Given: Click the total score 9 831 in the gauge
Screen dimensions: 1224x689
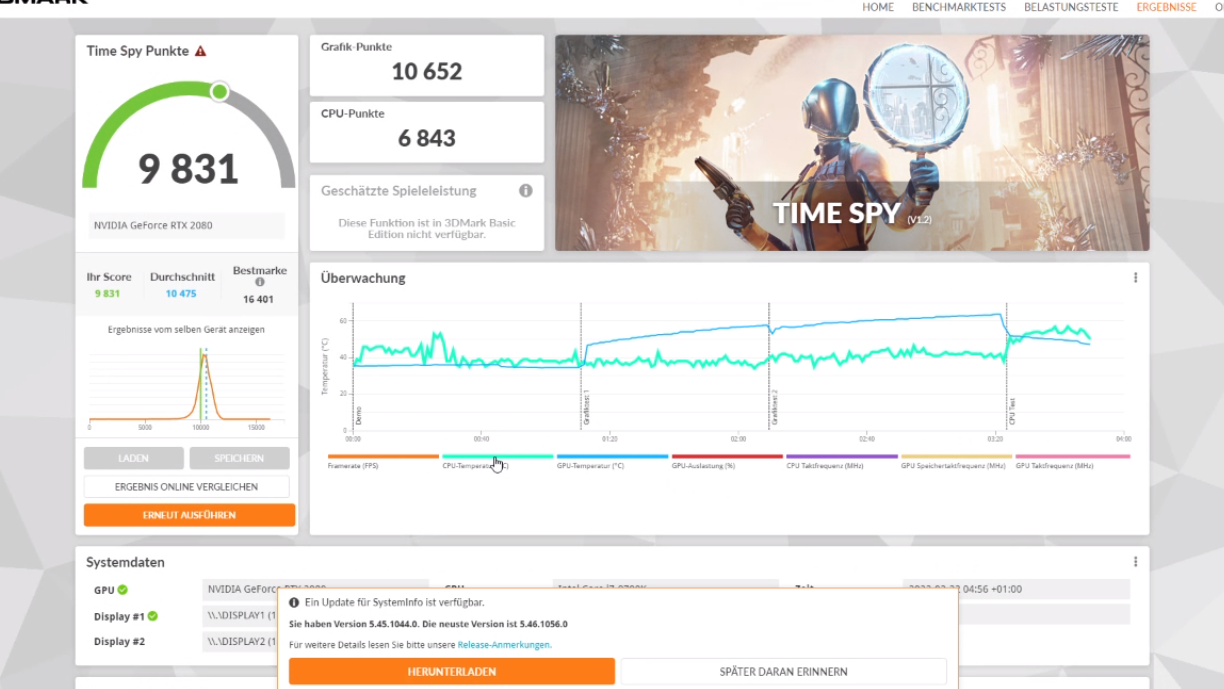Looking at the screenshot, I should tap(189, 168).
